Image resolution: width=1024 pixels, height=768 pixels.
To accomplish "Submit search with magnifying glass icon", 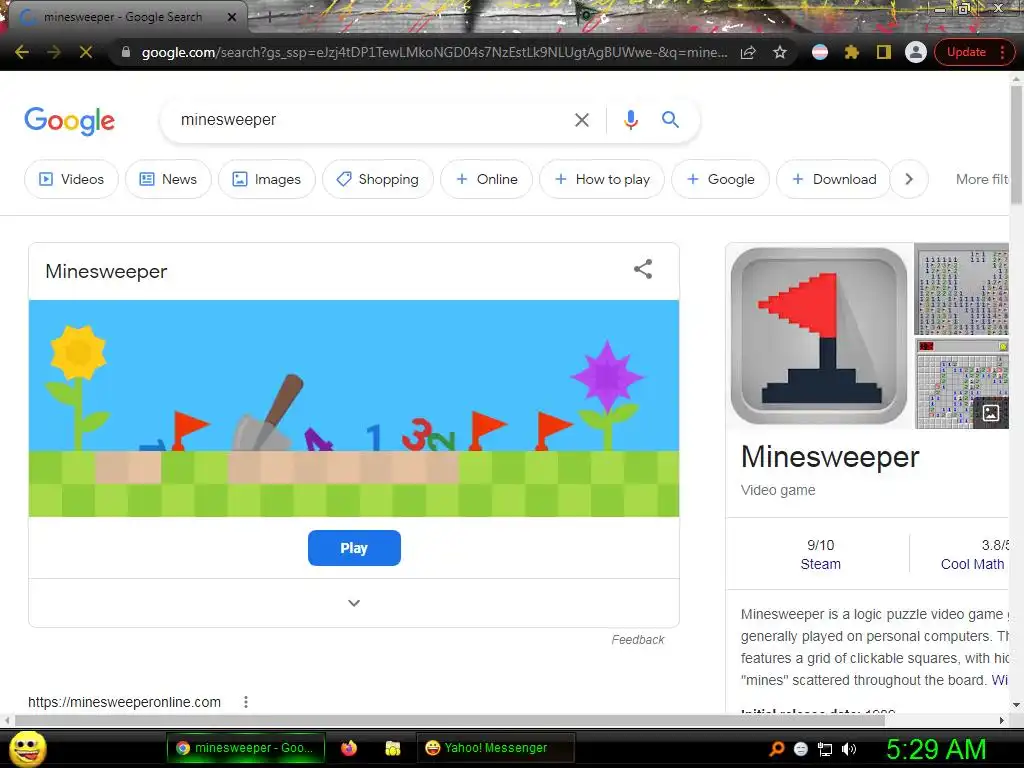I will pos(670,120).
